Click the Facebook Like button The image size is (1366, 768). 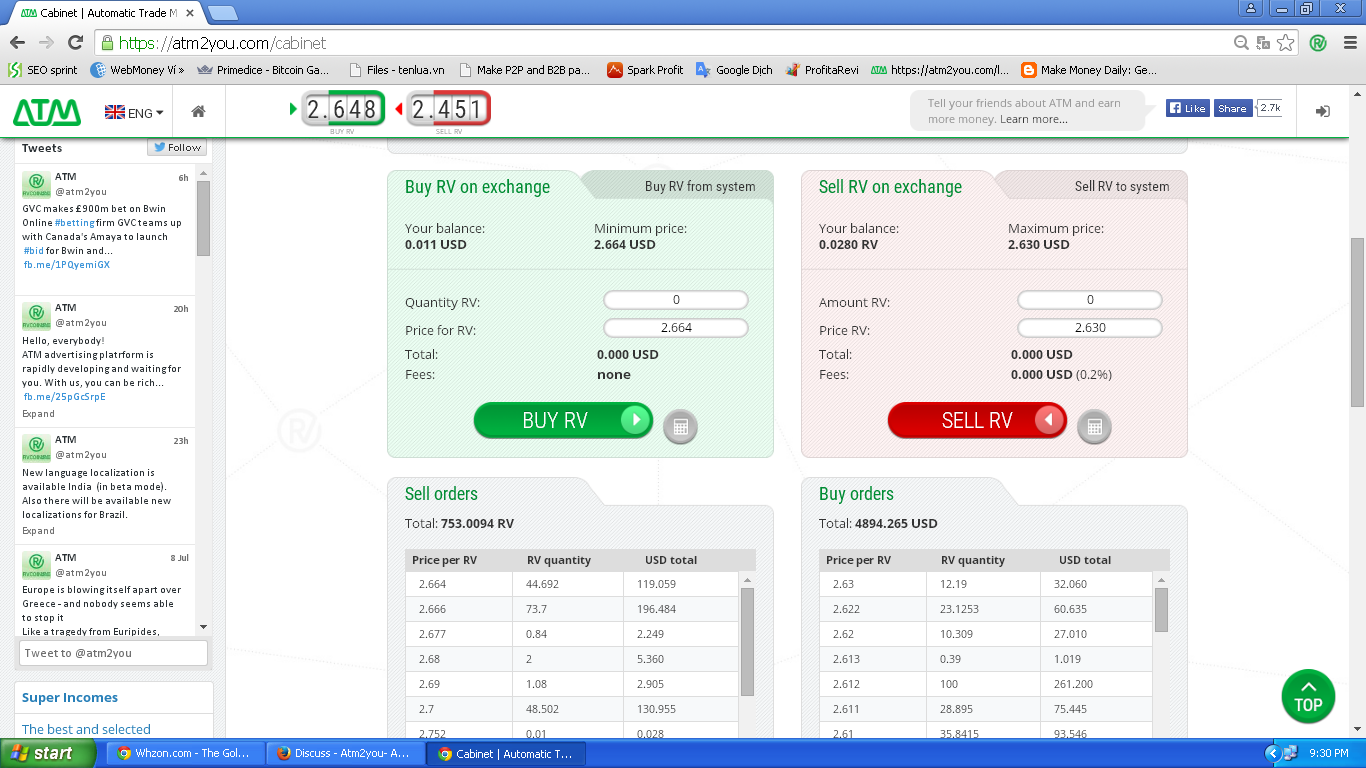coord(1188,108)
